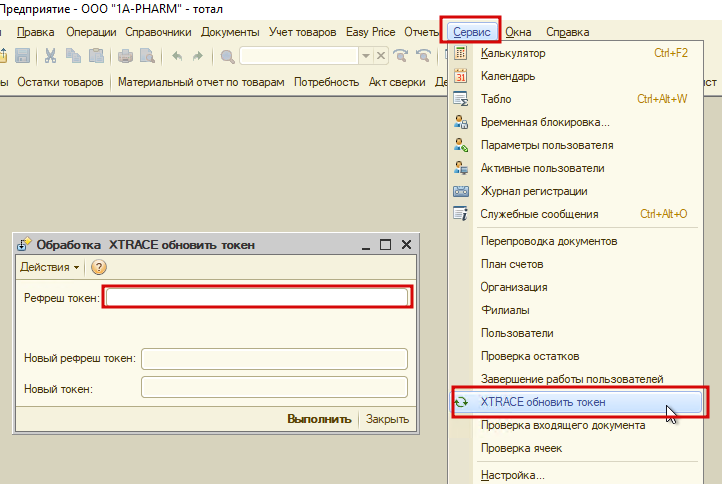
Task: Select Проверка ячеек menu entry
Action: (576, 448)
